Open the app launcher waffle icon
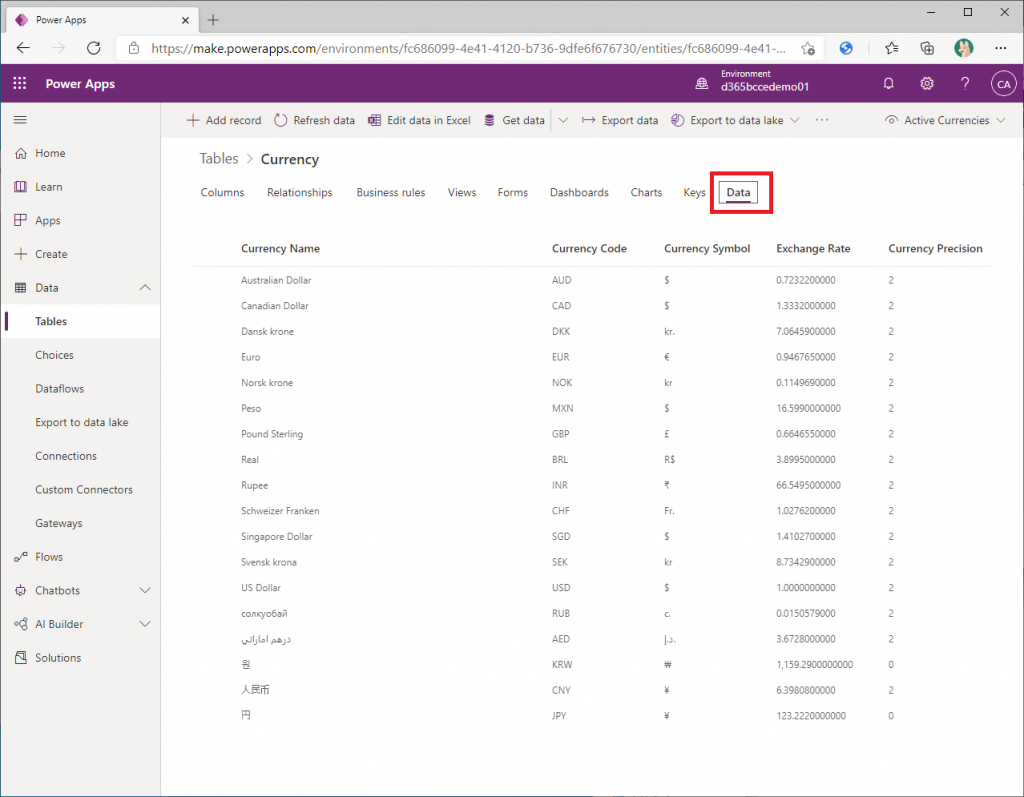Viewport: 1024px width, 797px height. [x=20, y=84]
